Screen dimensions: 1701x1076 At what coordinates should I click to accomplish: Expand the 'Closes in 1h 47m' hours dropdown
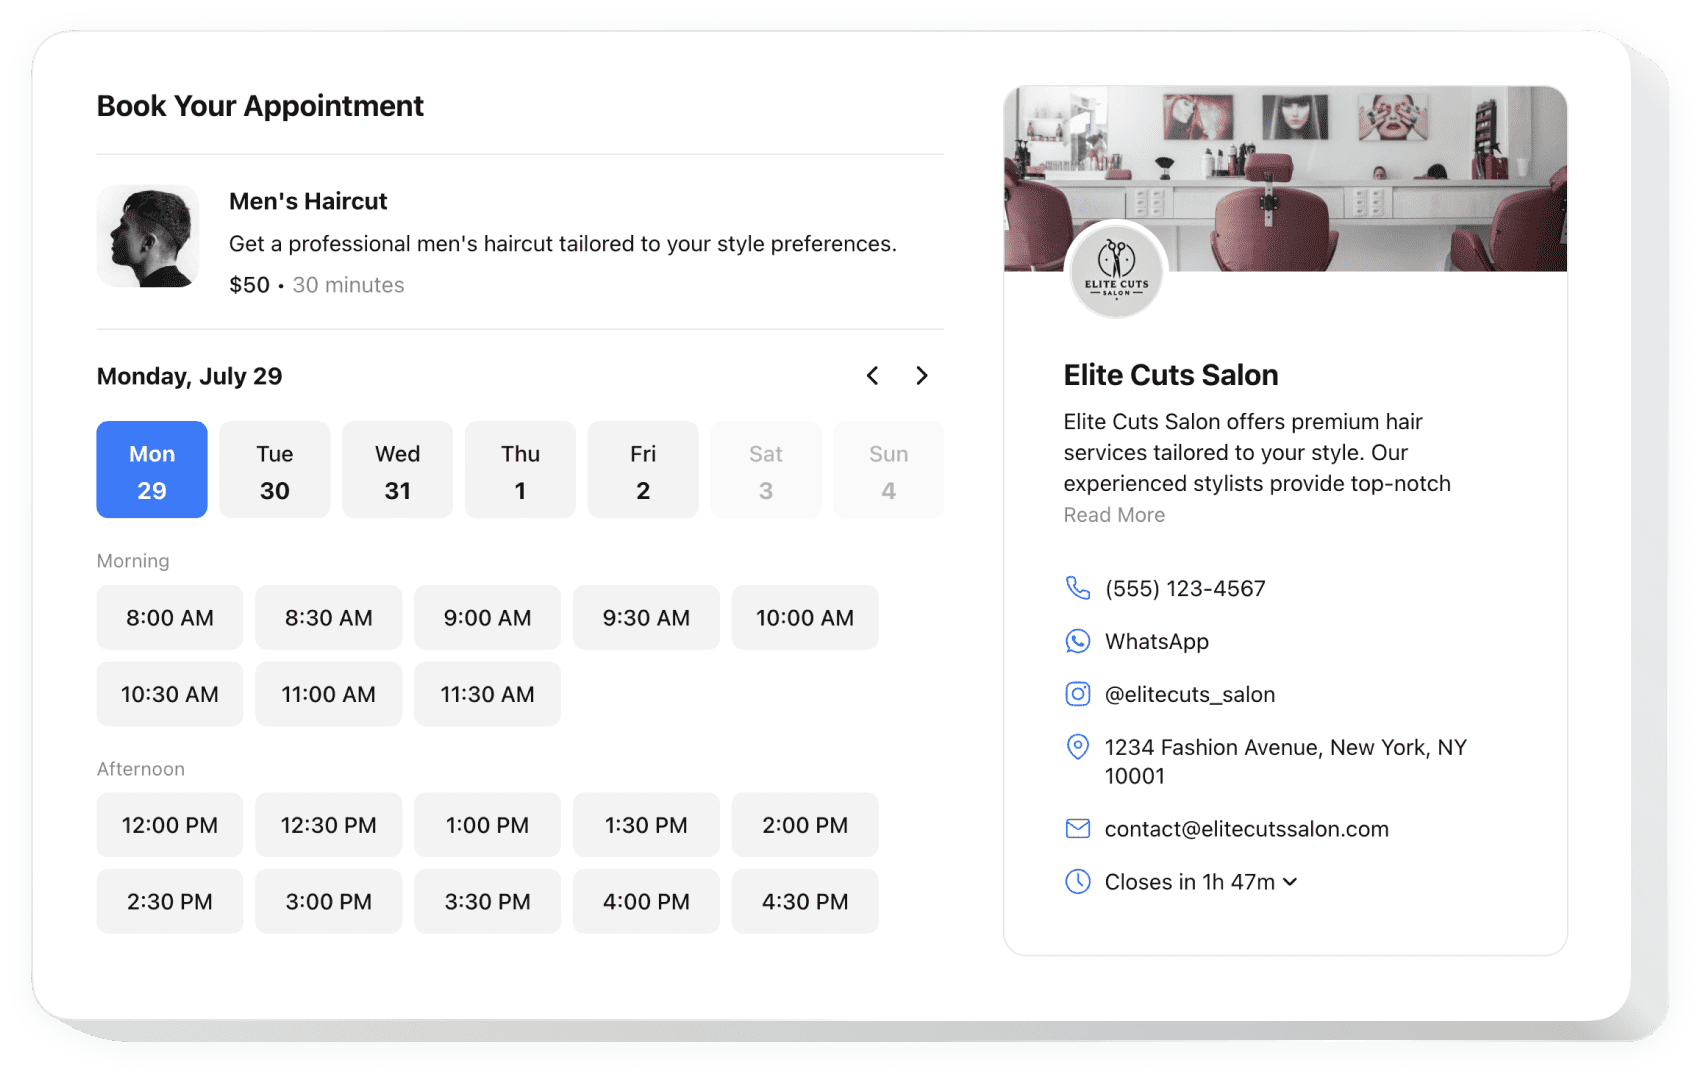[x=1290, y=882]
